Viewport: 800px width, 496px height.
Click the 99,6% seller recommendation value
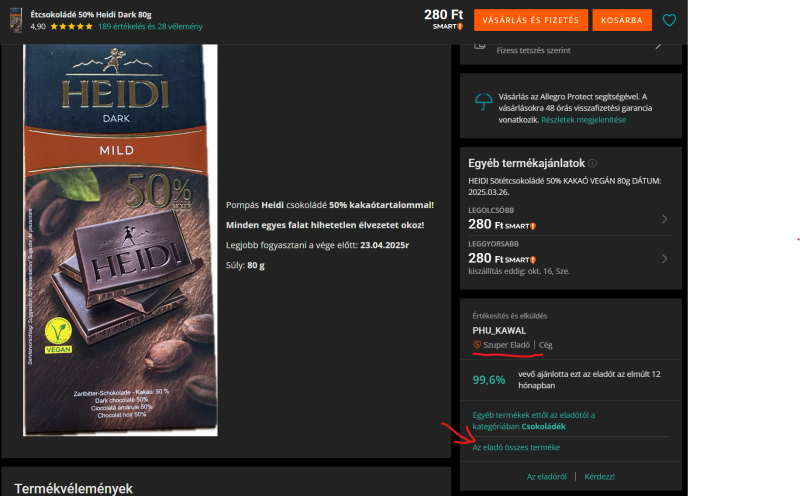489,380
